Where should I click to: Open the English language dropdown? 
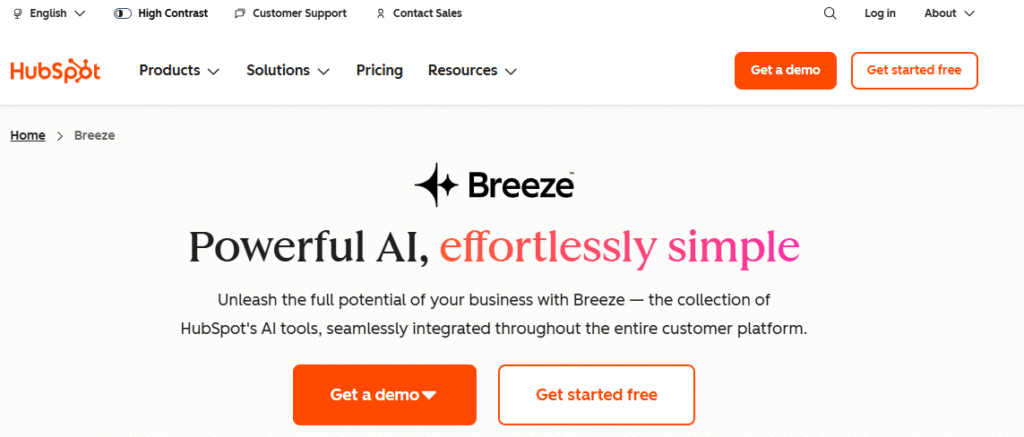click(x=56, y=14)
